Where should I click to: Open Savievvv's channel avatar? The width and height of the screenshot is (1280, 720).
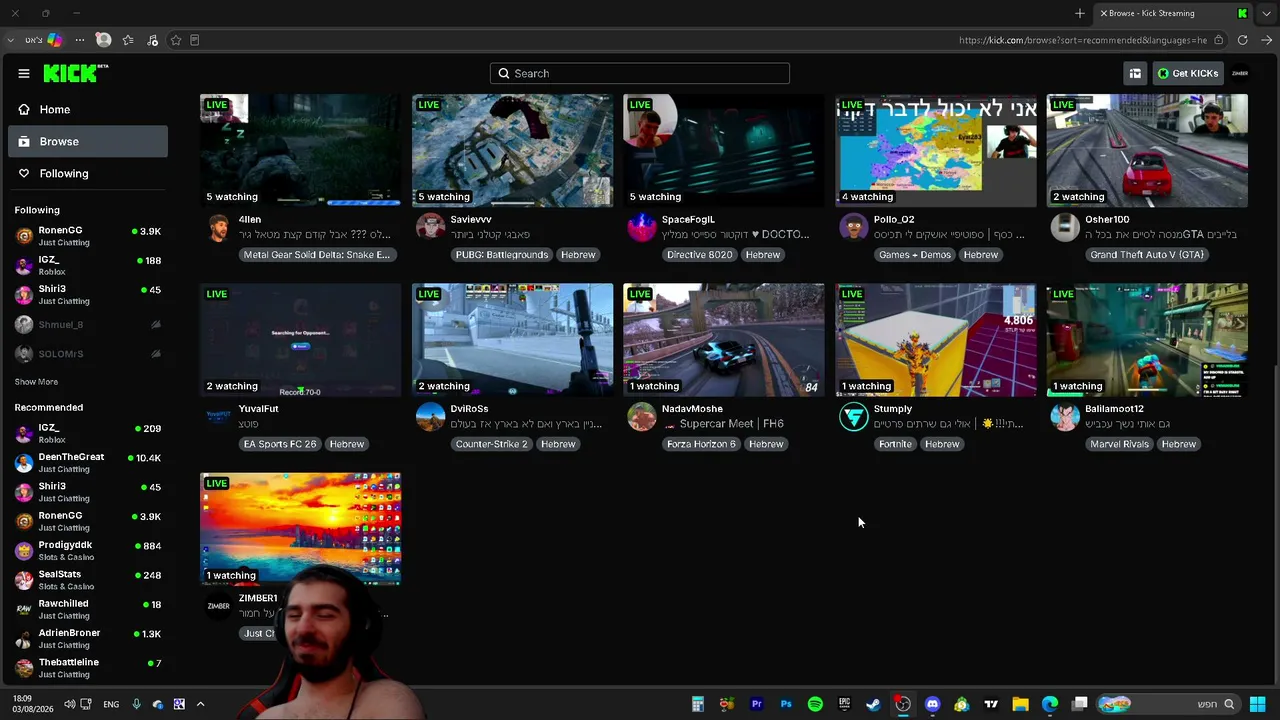[x=430, y=227]
